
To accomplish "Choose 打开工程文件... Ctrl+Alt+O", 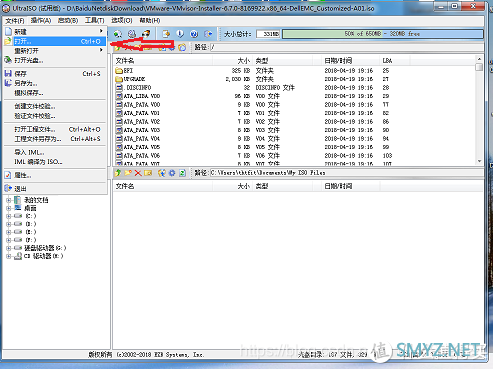I will tap(55, 129).
